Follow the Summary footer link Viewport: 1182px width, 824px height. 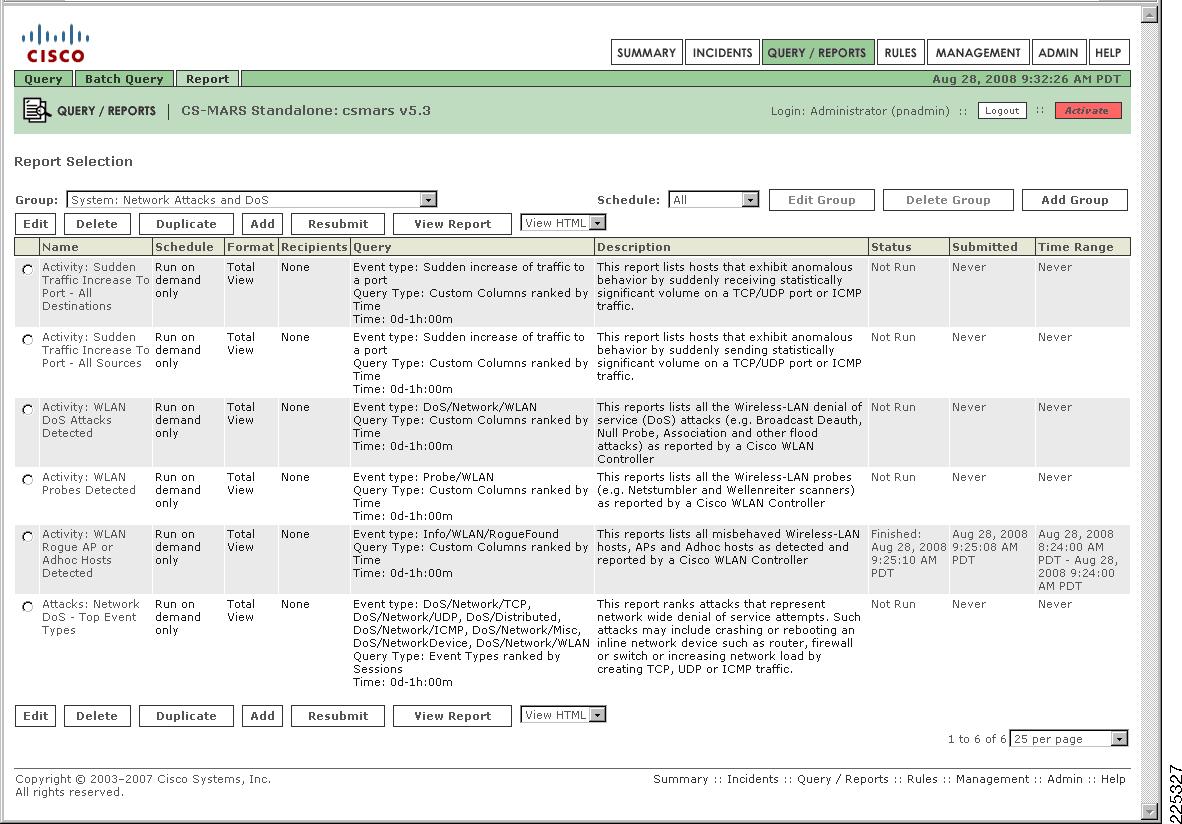pos(680,780)
